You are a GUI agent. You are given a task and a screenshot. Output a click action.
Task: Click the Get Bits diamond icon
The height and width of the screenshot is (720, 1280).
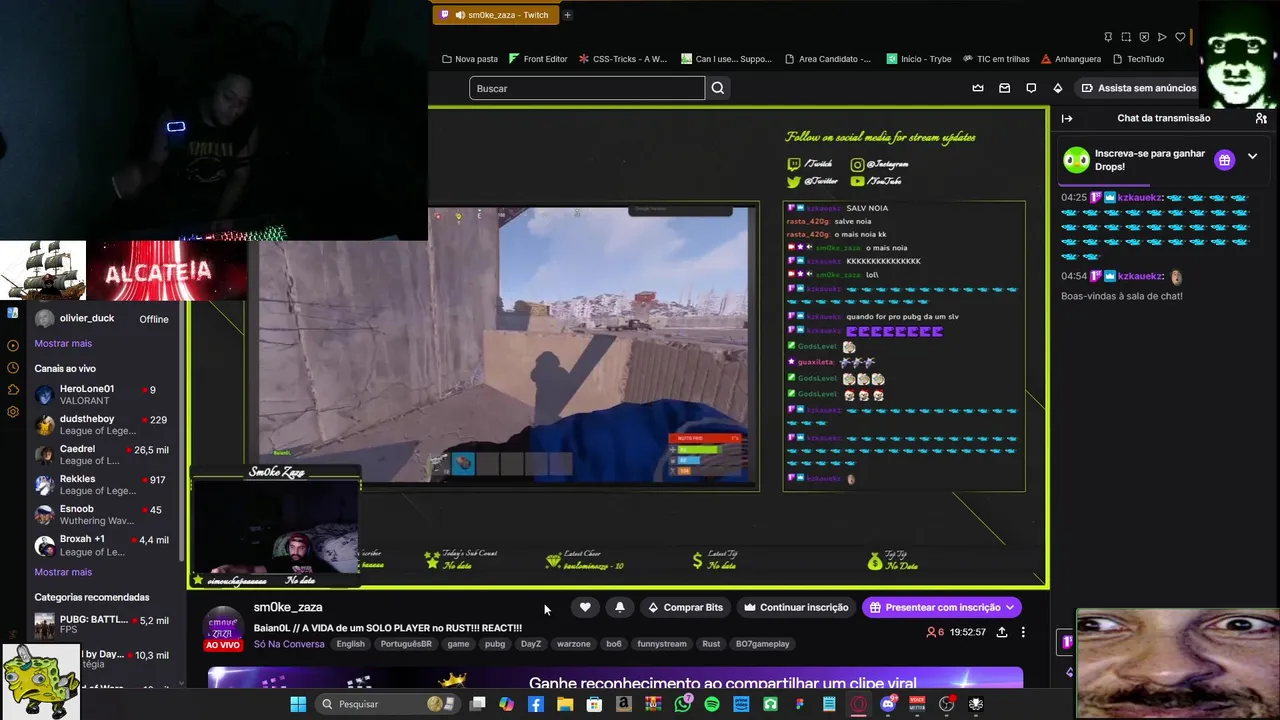click(1058, 88)
